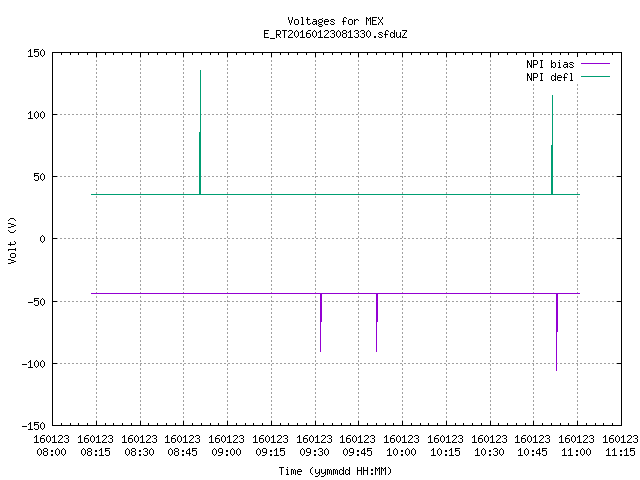
Task: Click x-axis label 160123 10:45
Action: (x=533, y=446)
